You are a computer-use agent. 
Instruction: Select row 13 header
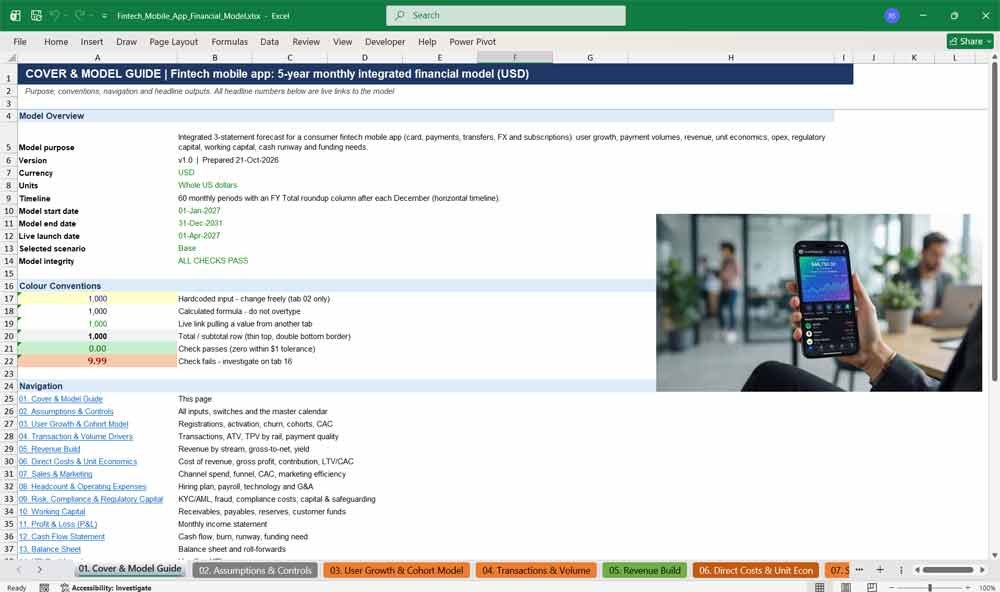point(9,249)
